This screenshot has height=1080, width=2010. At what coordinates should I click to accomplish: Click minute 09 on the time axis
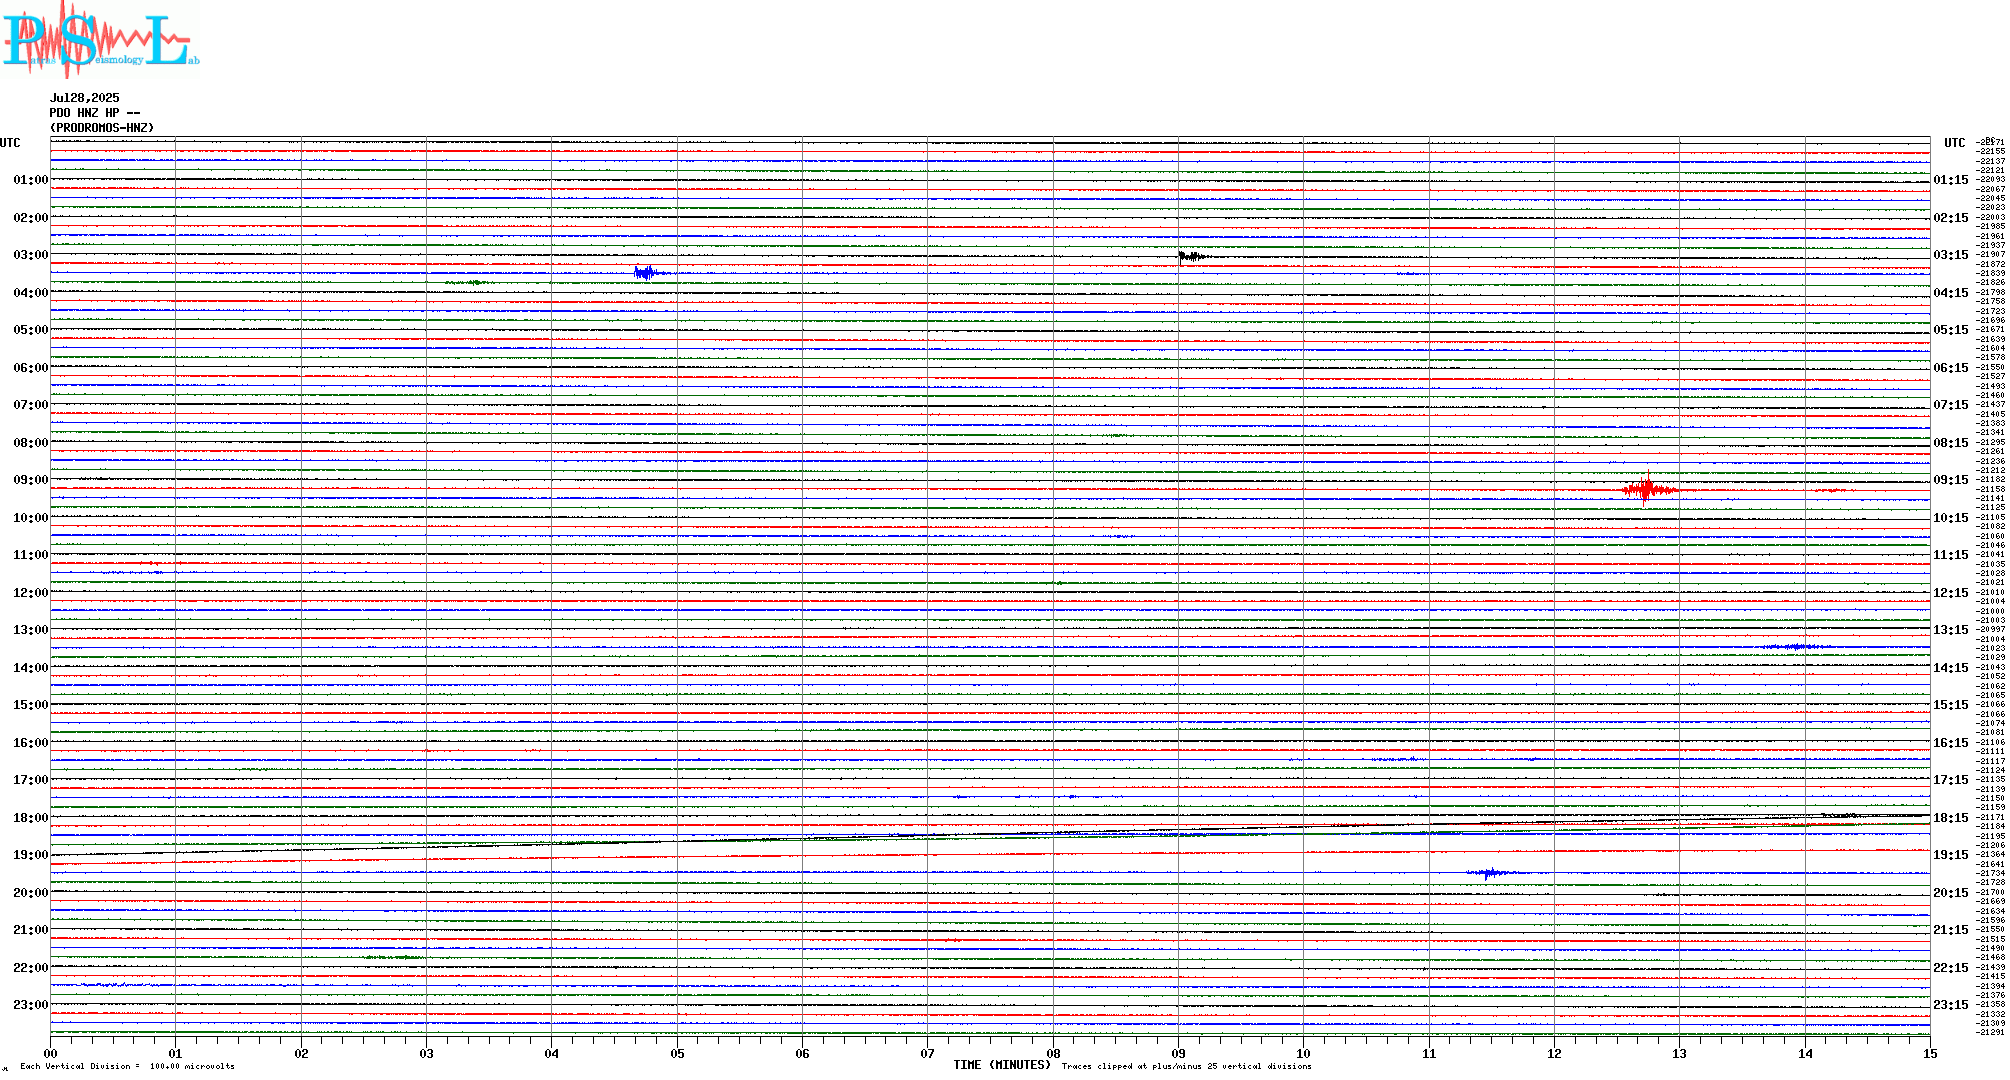pyautogui.click(x=1178, y=1053)
